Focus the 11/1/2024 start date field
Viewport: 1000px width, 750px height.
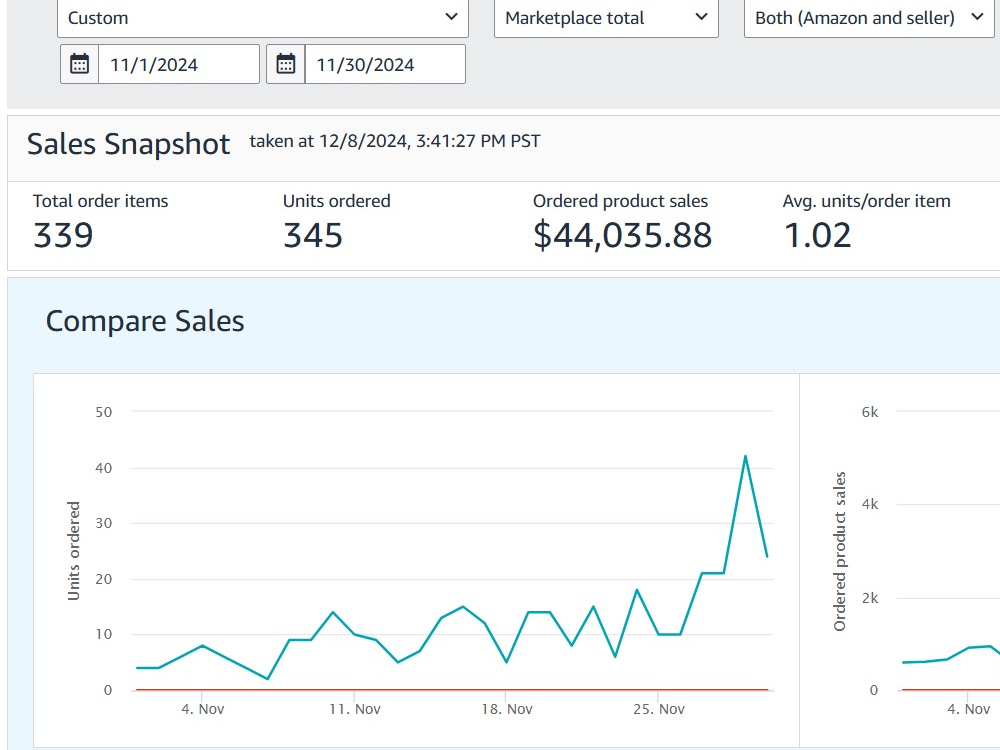pos(179,64)
